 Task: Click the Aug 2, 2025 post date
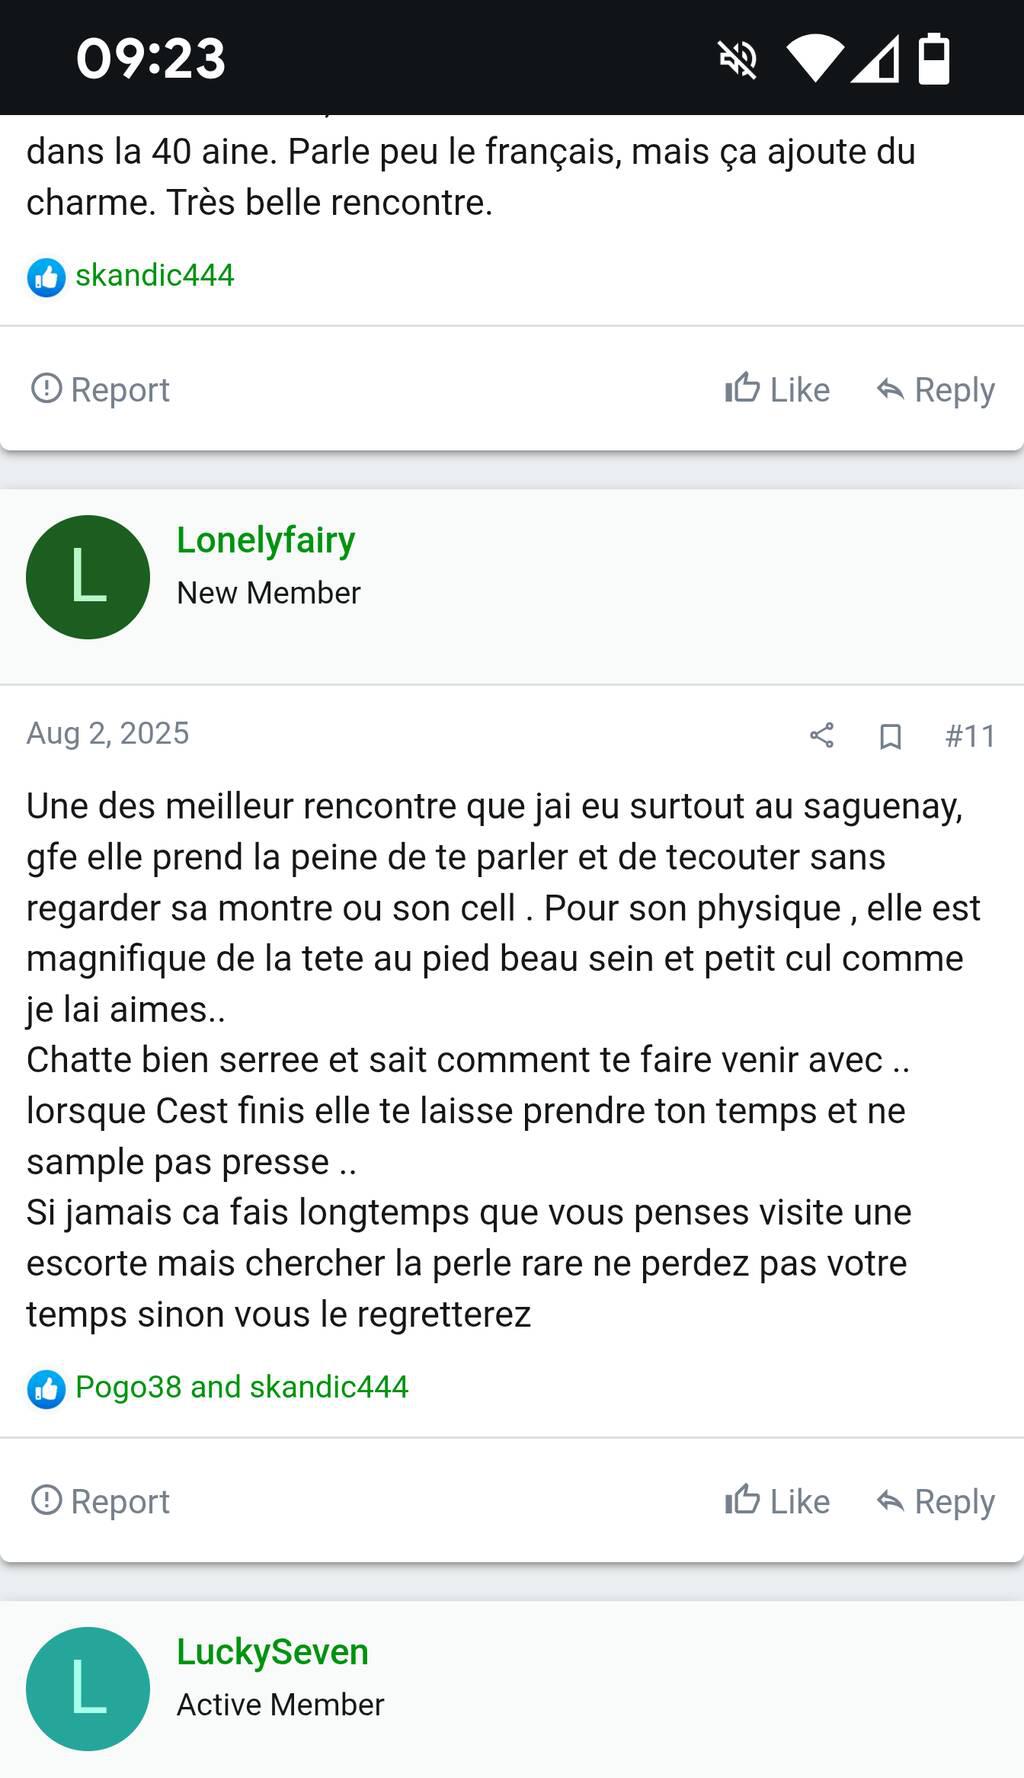coord(108,733)
